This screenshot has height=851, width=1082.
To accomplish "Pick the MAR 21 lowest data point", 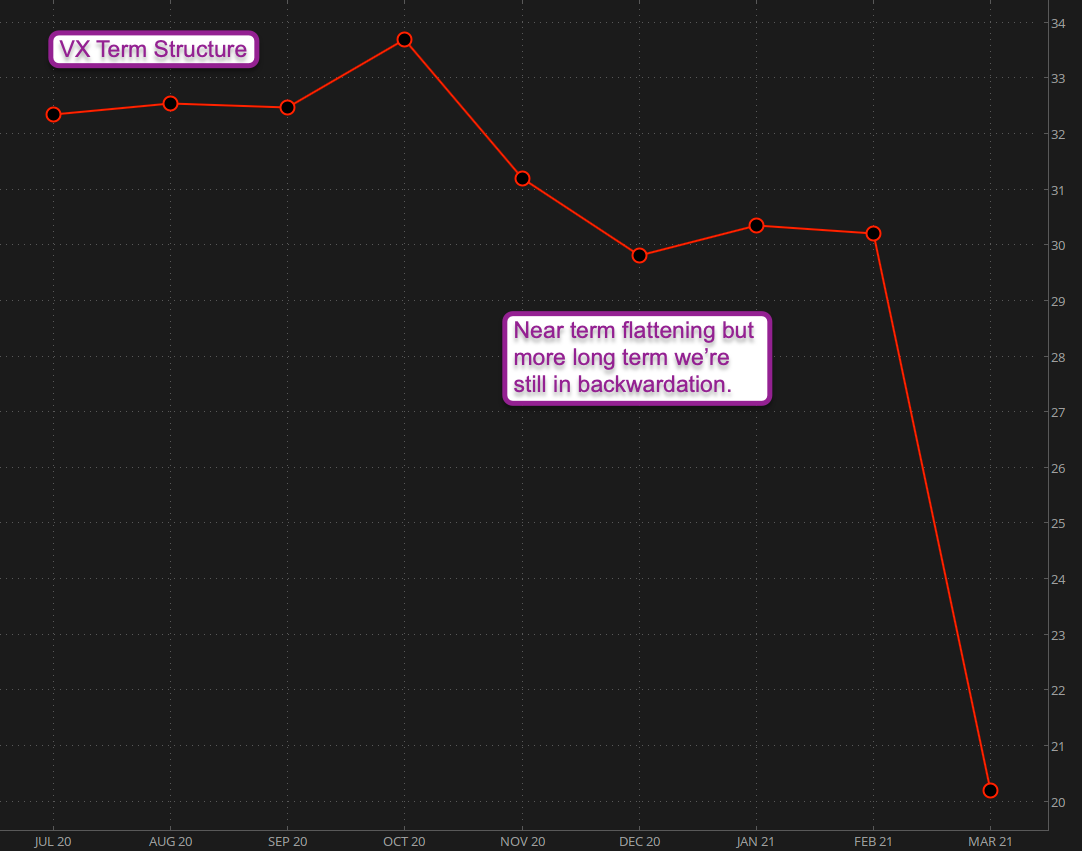I will tap(990, 790).
